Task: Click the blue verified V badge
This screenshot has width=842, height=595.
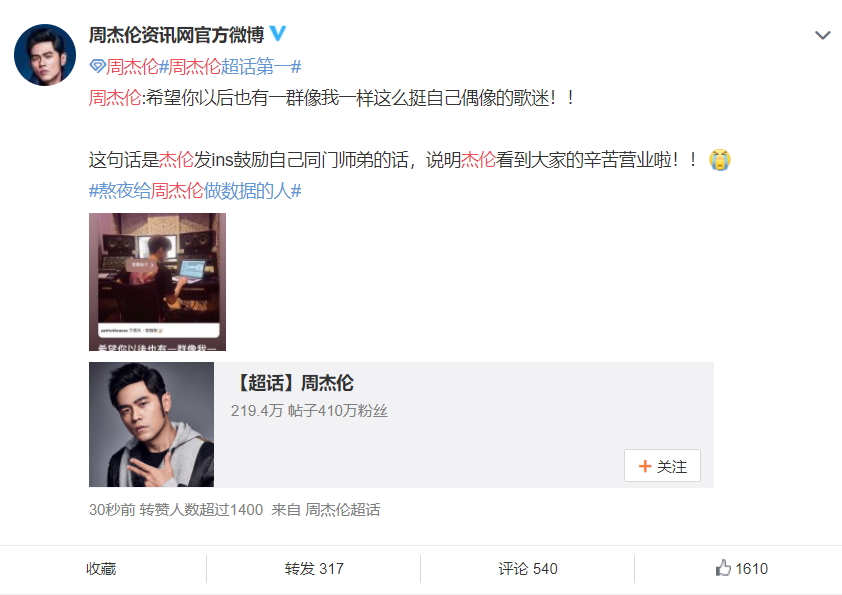Action: click(277, 33)
